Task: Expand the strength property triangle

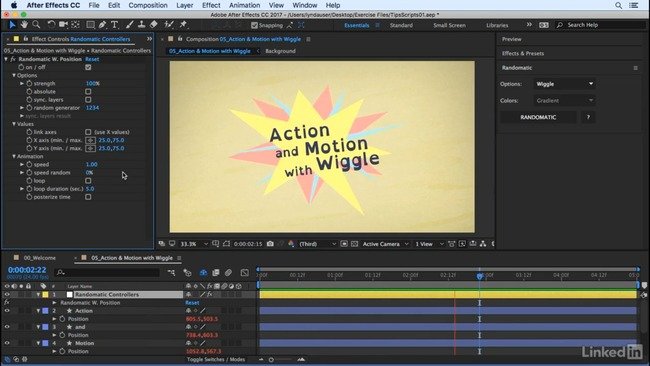Action: pos(22,83)
